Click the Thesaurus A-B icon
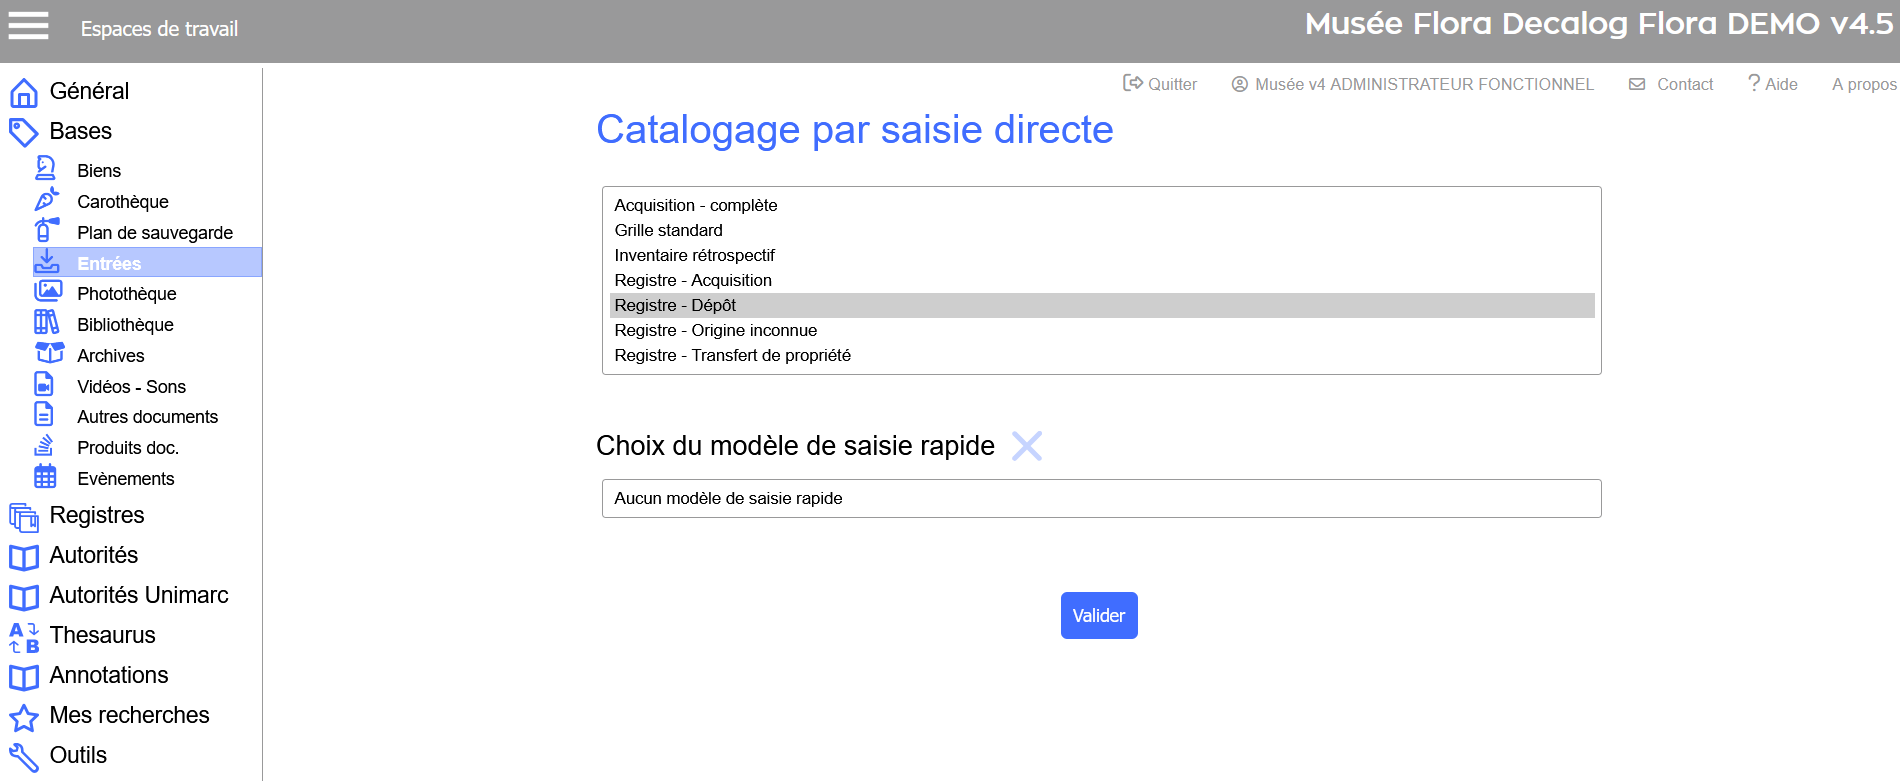The image size is (1900, 781). click(24, 636)
